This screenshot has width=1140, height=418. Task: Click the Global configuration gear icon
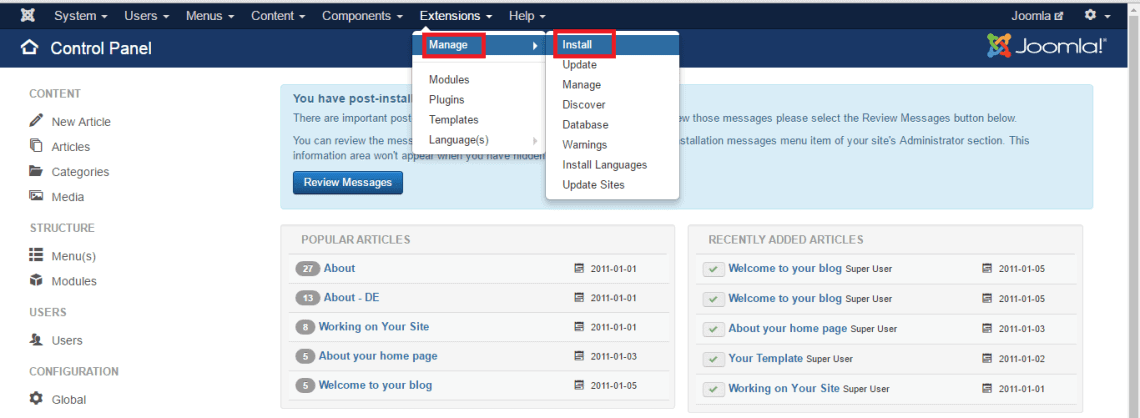point(36,399)
